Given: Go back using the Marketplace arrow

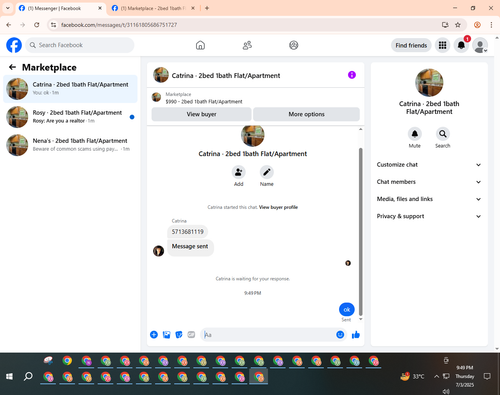Looking at the screenshot, I should [x=12, y=67].
